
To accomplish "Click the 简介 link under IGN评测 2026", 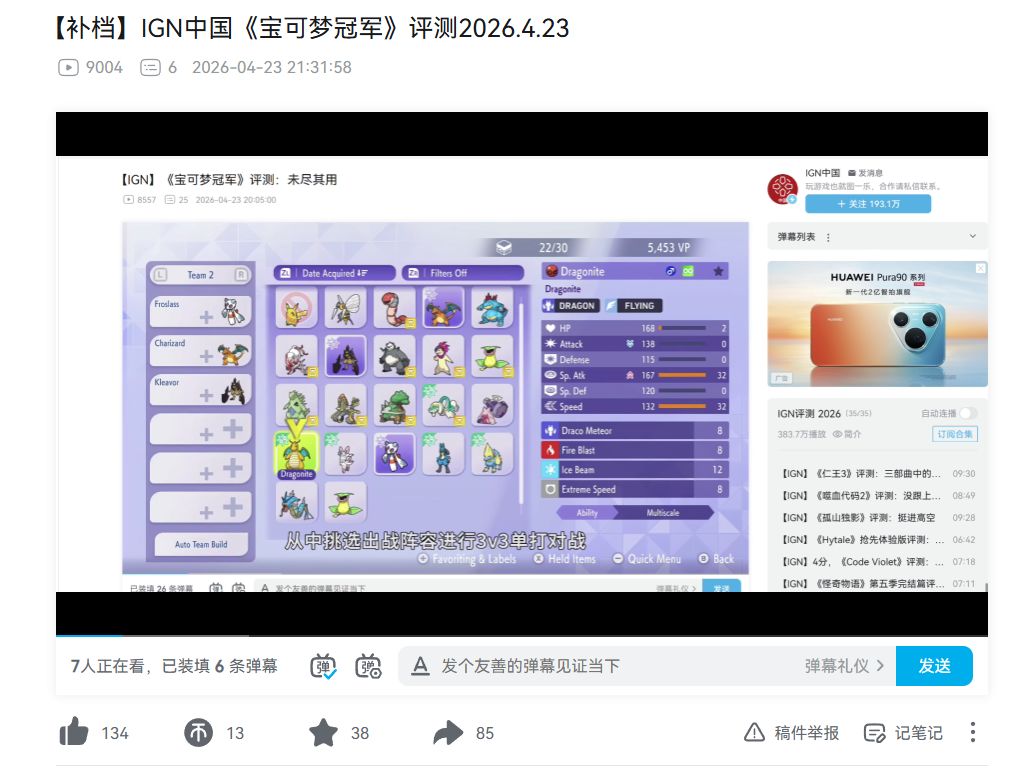I will [847, 434].
